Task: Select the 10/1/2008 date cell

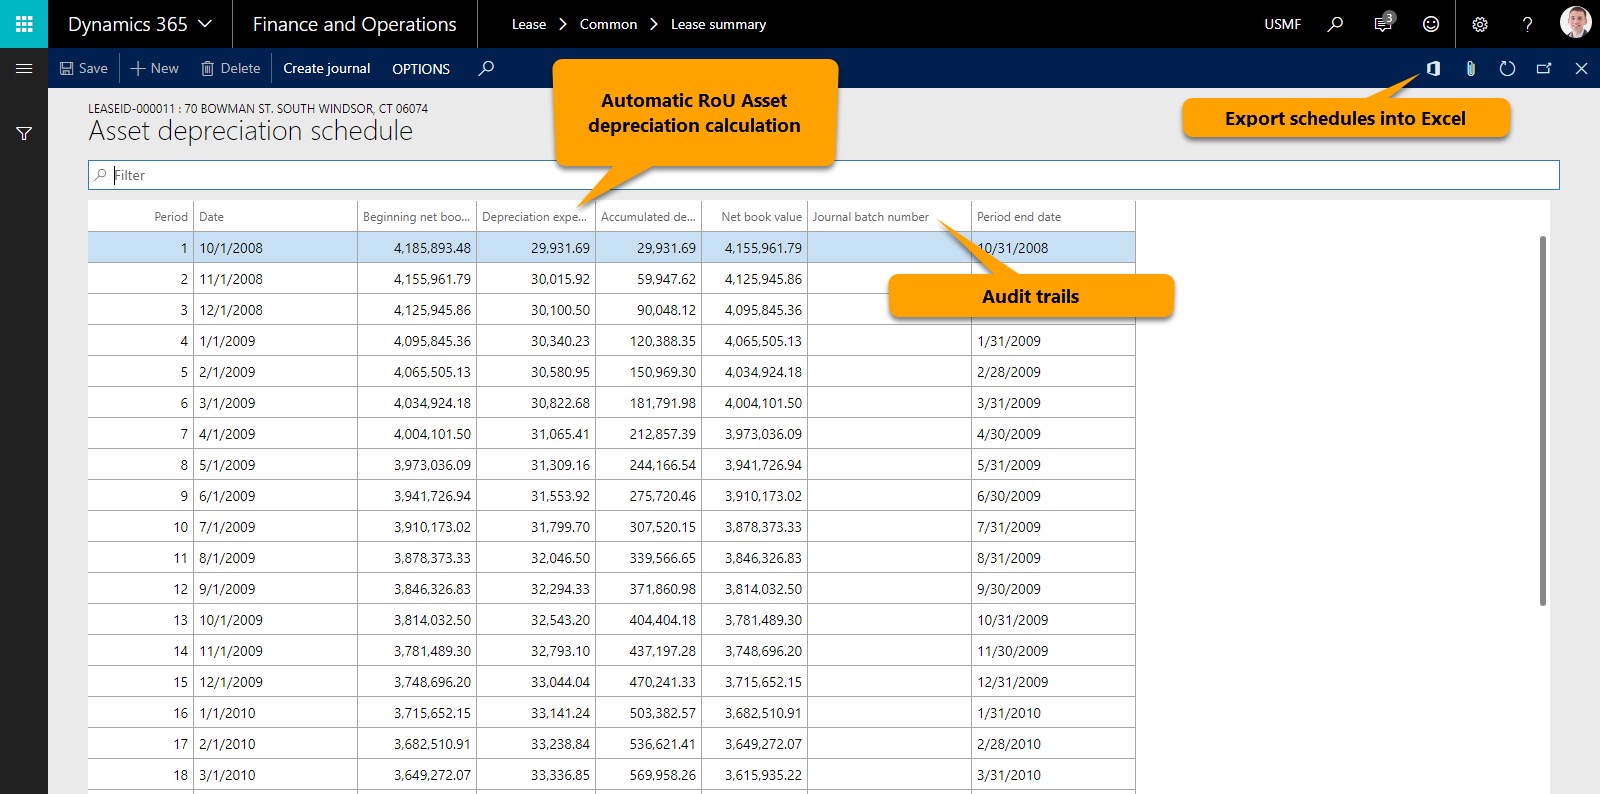Action: point(275,248)
